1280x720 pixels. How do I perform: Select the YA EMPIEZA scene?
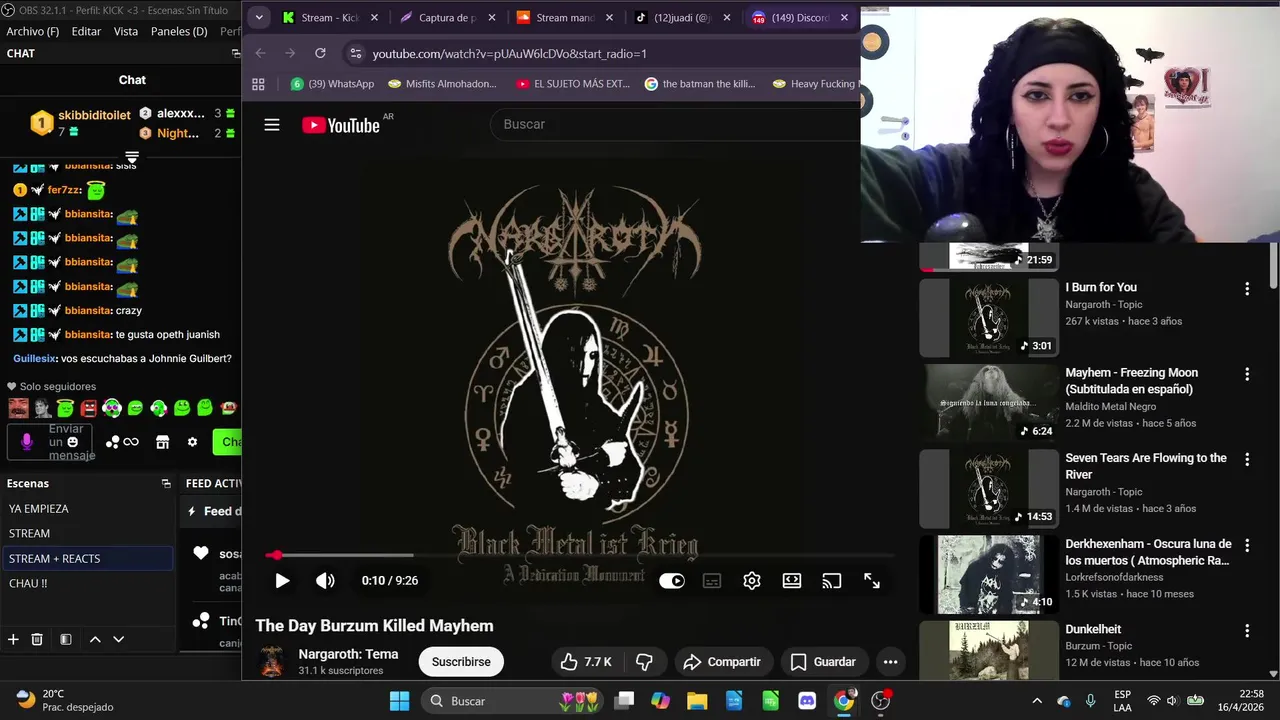88,509
